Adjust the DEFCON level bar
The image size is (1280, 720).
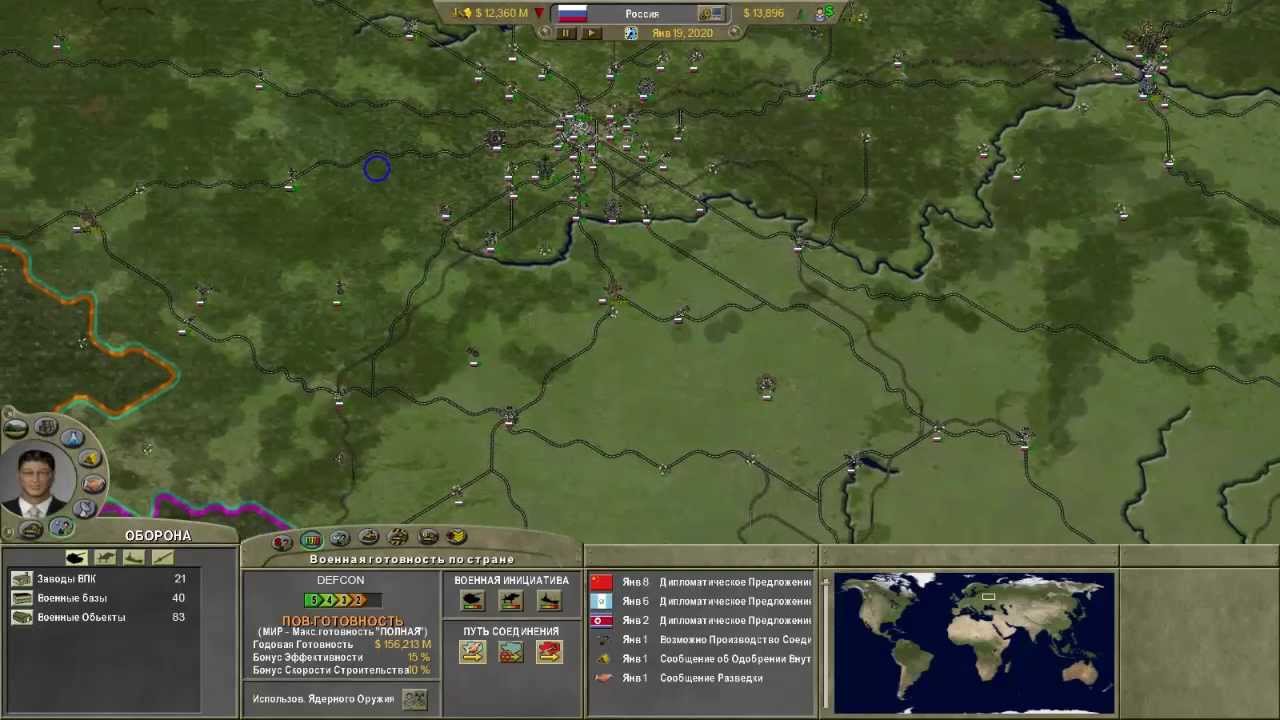pyautogui.click(x=342, y=600)
